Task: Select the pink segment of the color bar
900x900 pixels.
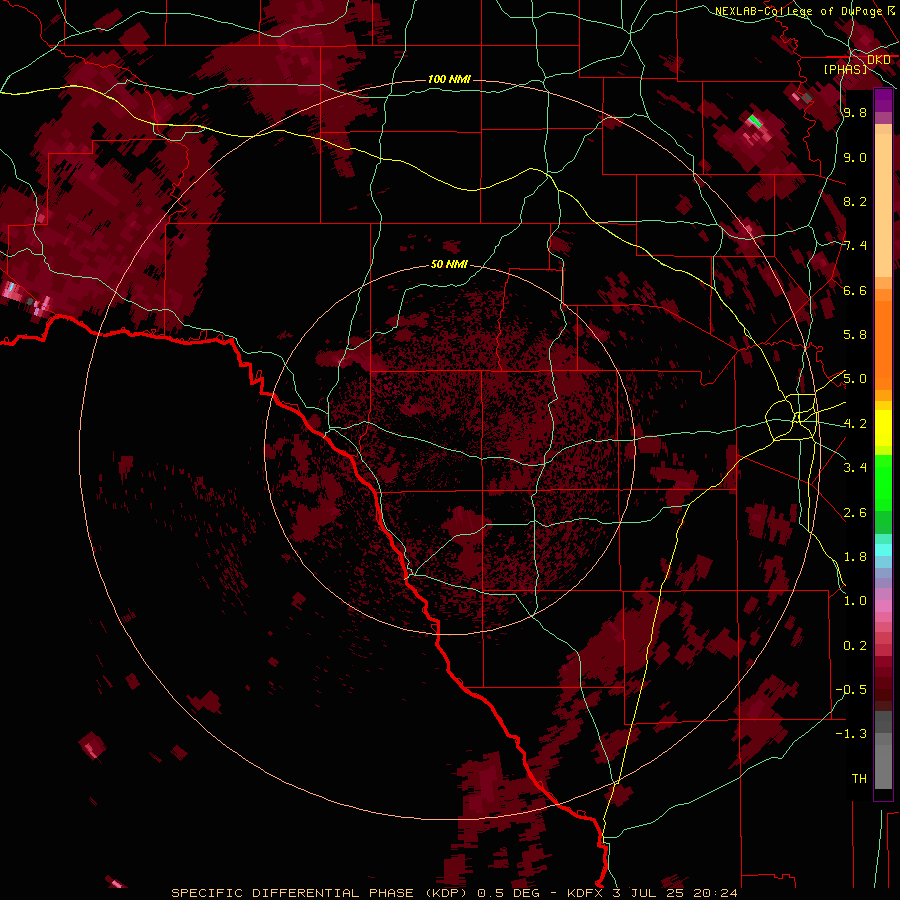Action: point(883,606)
